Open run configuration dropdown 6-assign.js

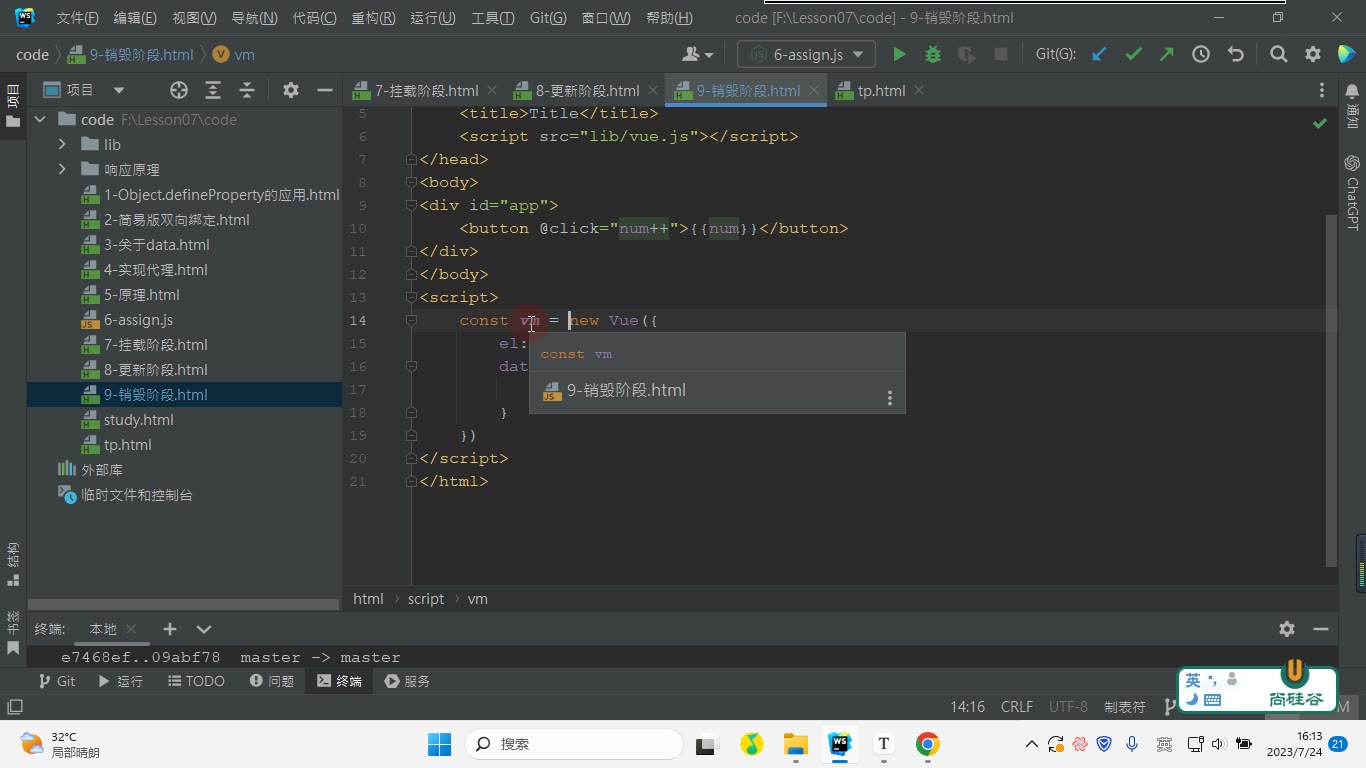(806, 54)
